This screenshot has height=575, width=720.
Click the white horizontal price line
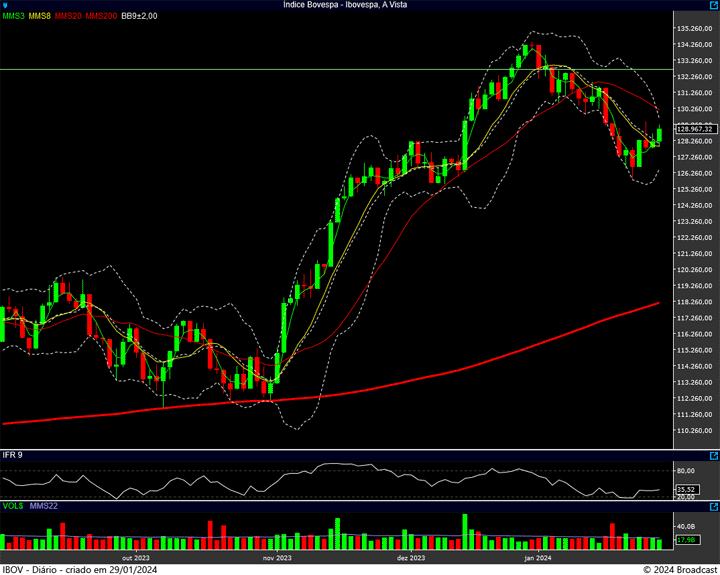(x=300, y=69)
